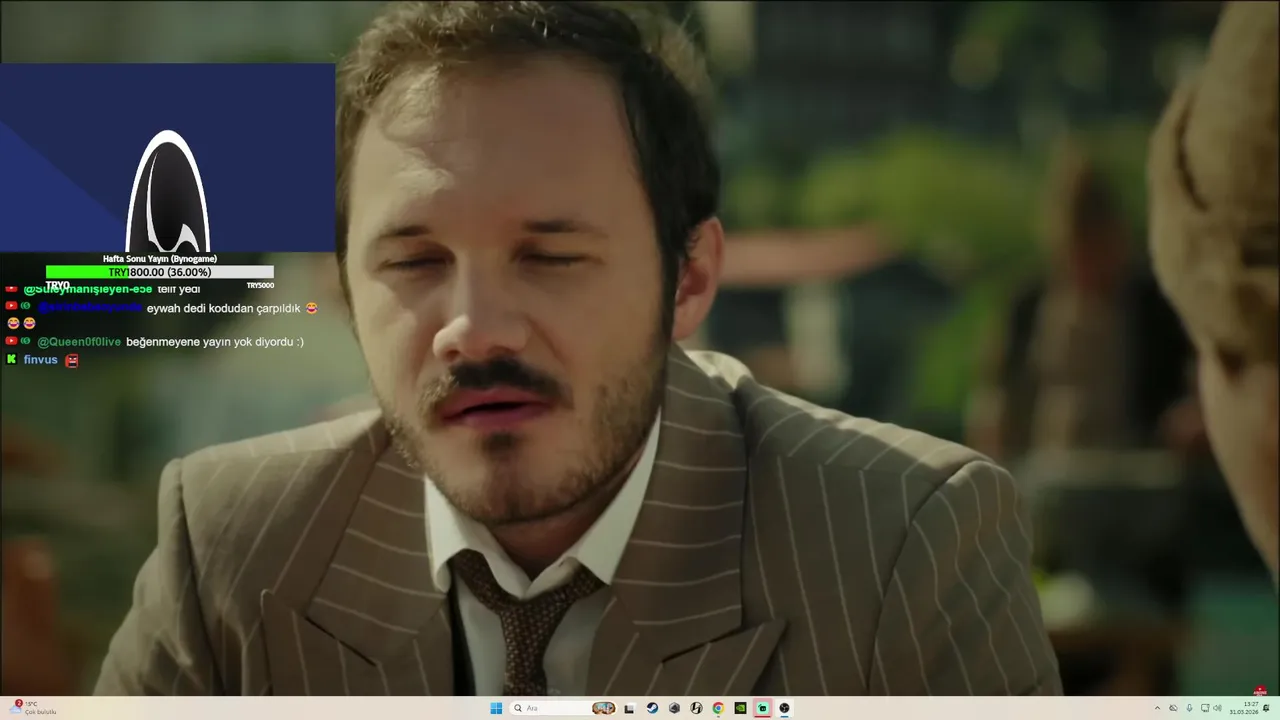Click the donation goal progress bar
The width and height of the screenshot is (1280, 720).
coord(159,272)
